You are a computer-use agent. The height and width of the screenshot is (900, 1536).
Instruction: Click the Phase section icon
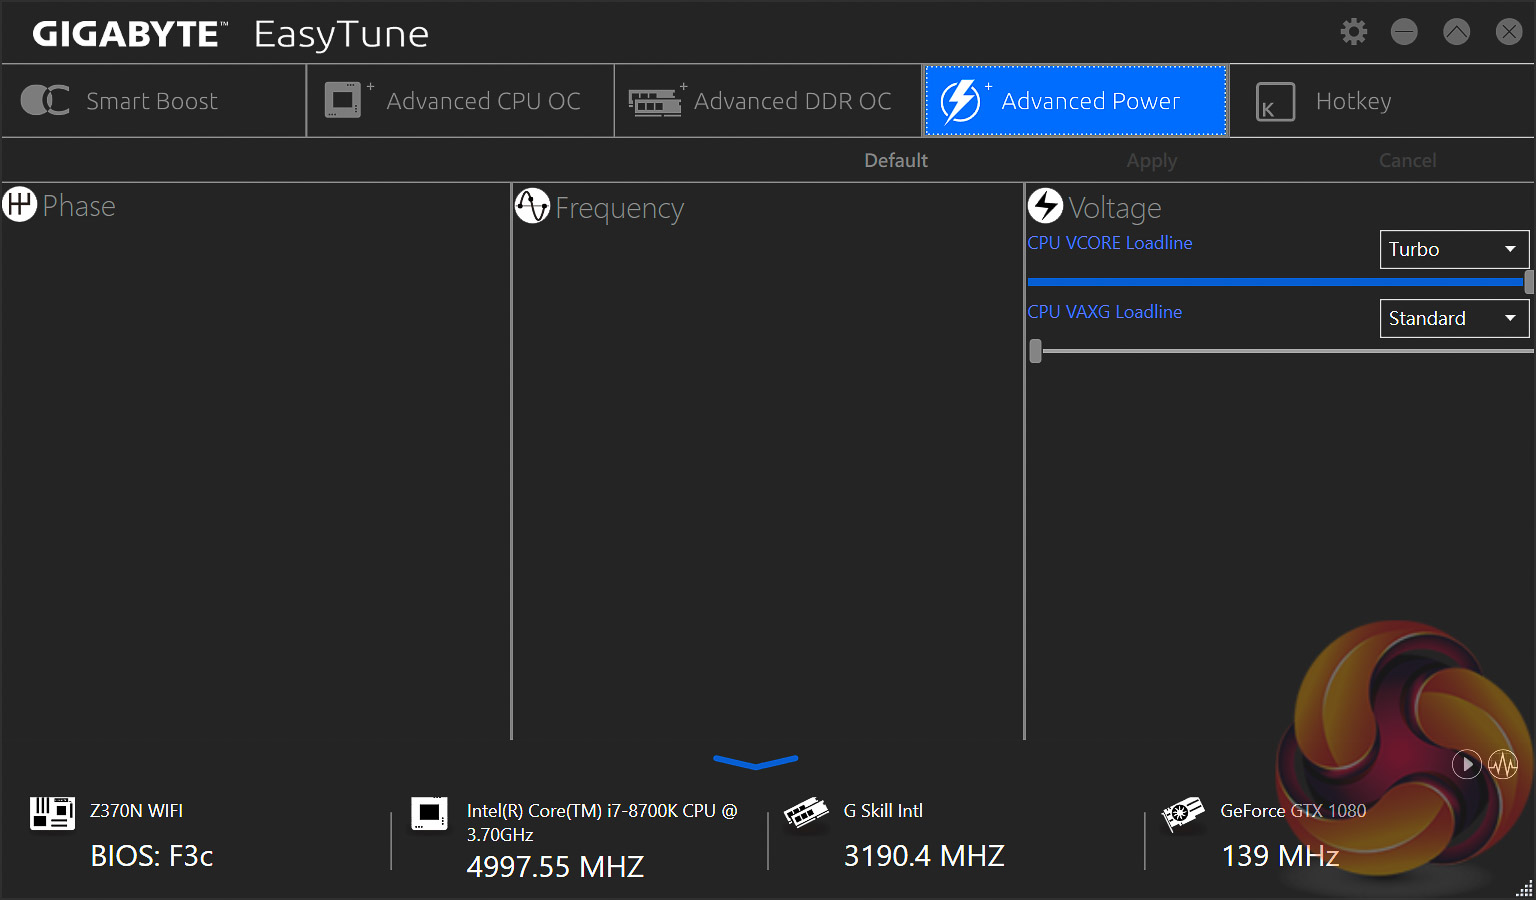tap(19, 205)
